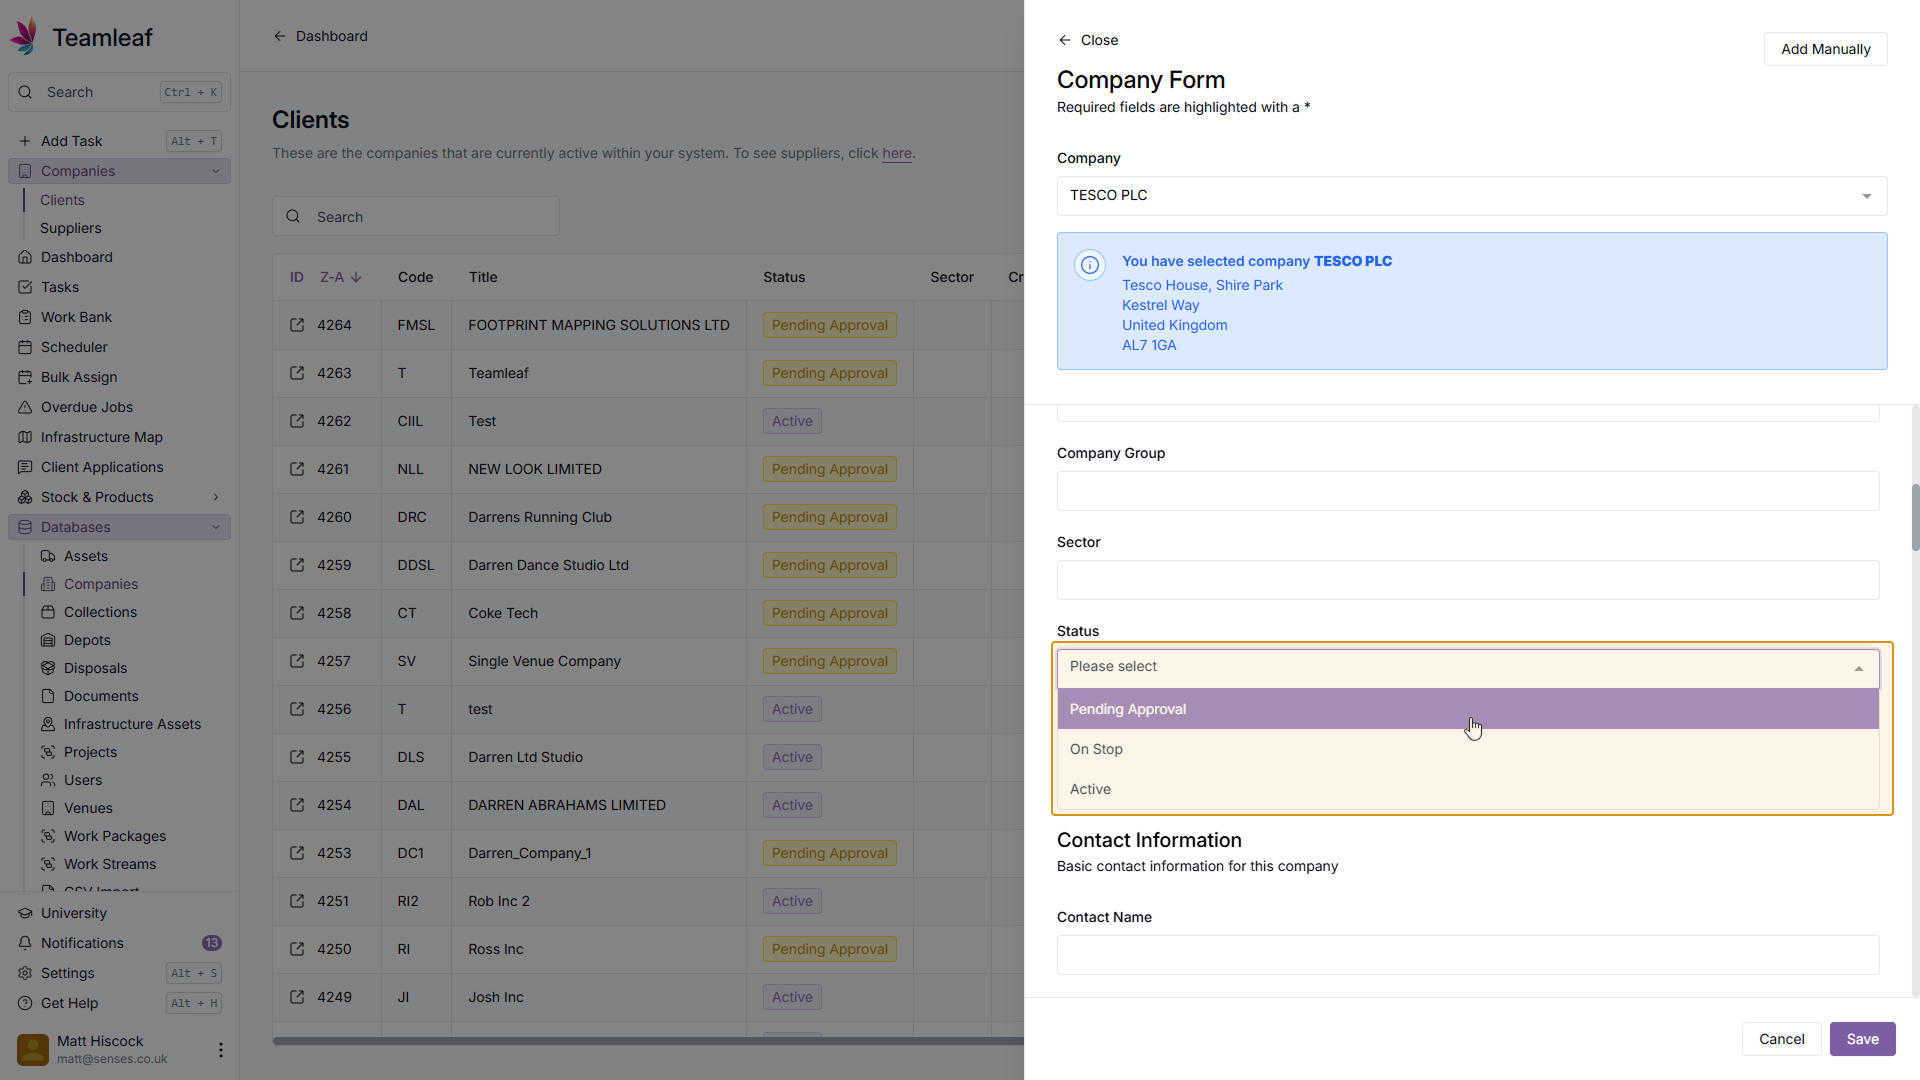Pick the Active status option
Image resolution: width=1920 pixels, height=1080 pixels.
pos(1090,789)
